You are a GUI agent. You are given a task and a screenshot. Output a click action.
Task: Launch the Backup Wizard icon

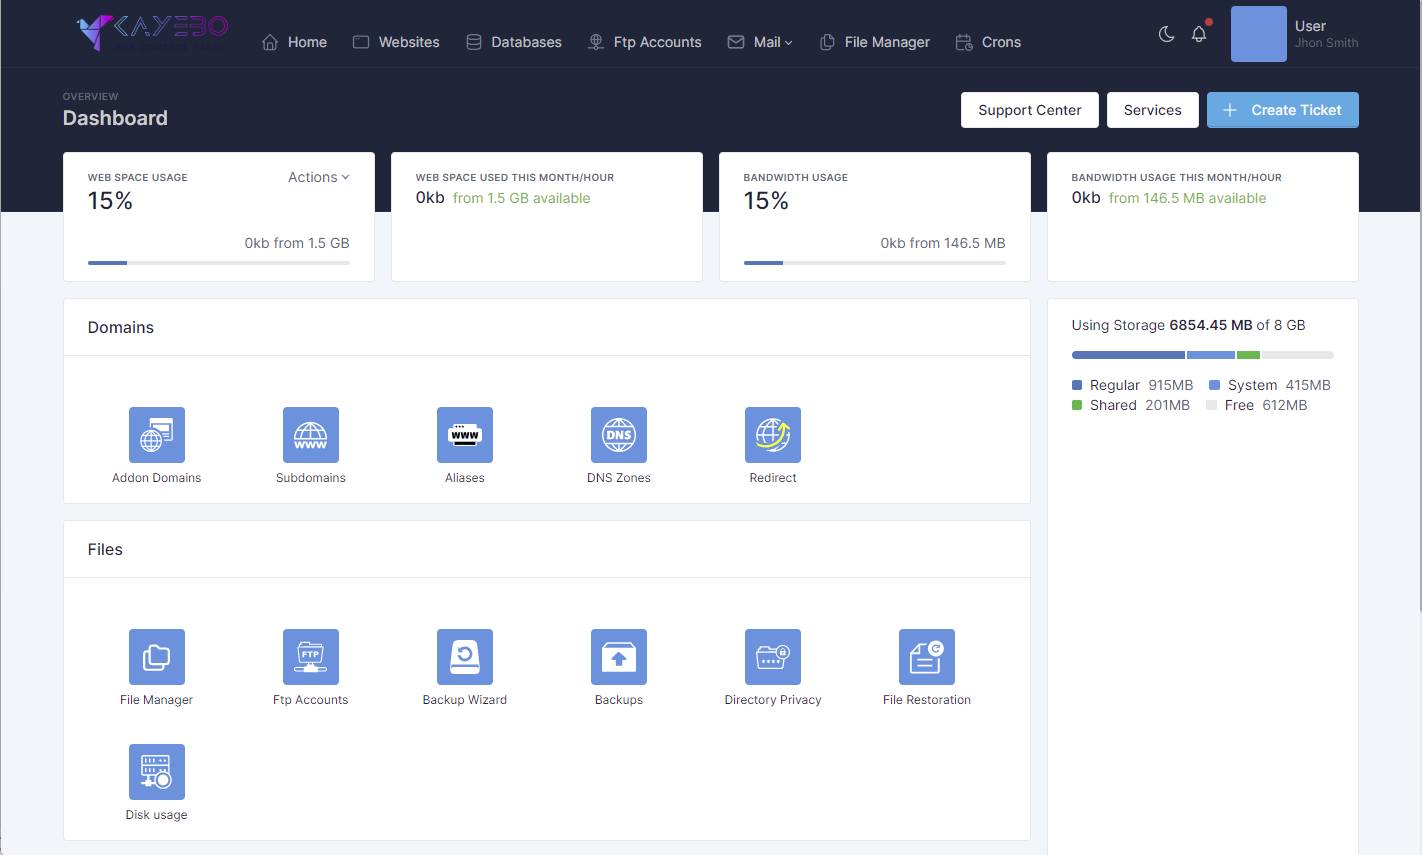click(x=465, y=657)
